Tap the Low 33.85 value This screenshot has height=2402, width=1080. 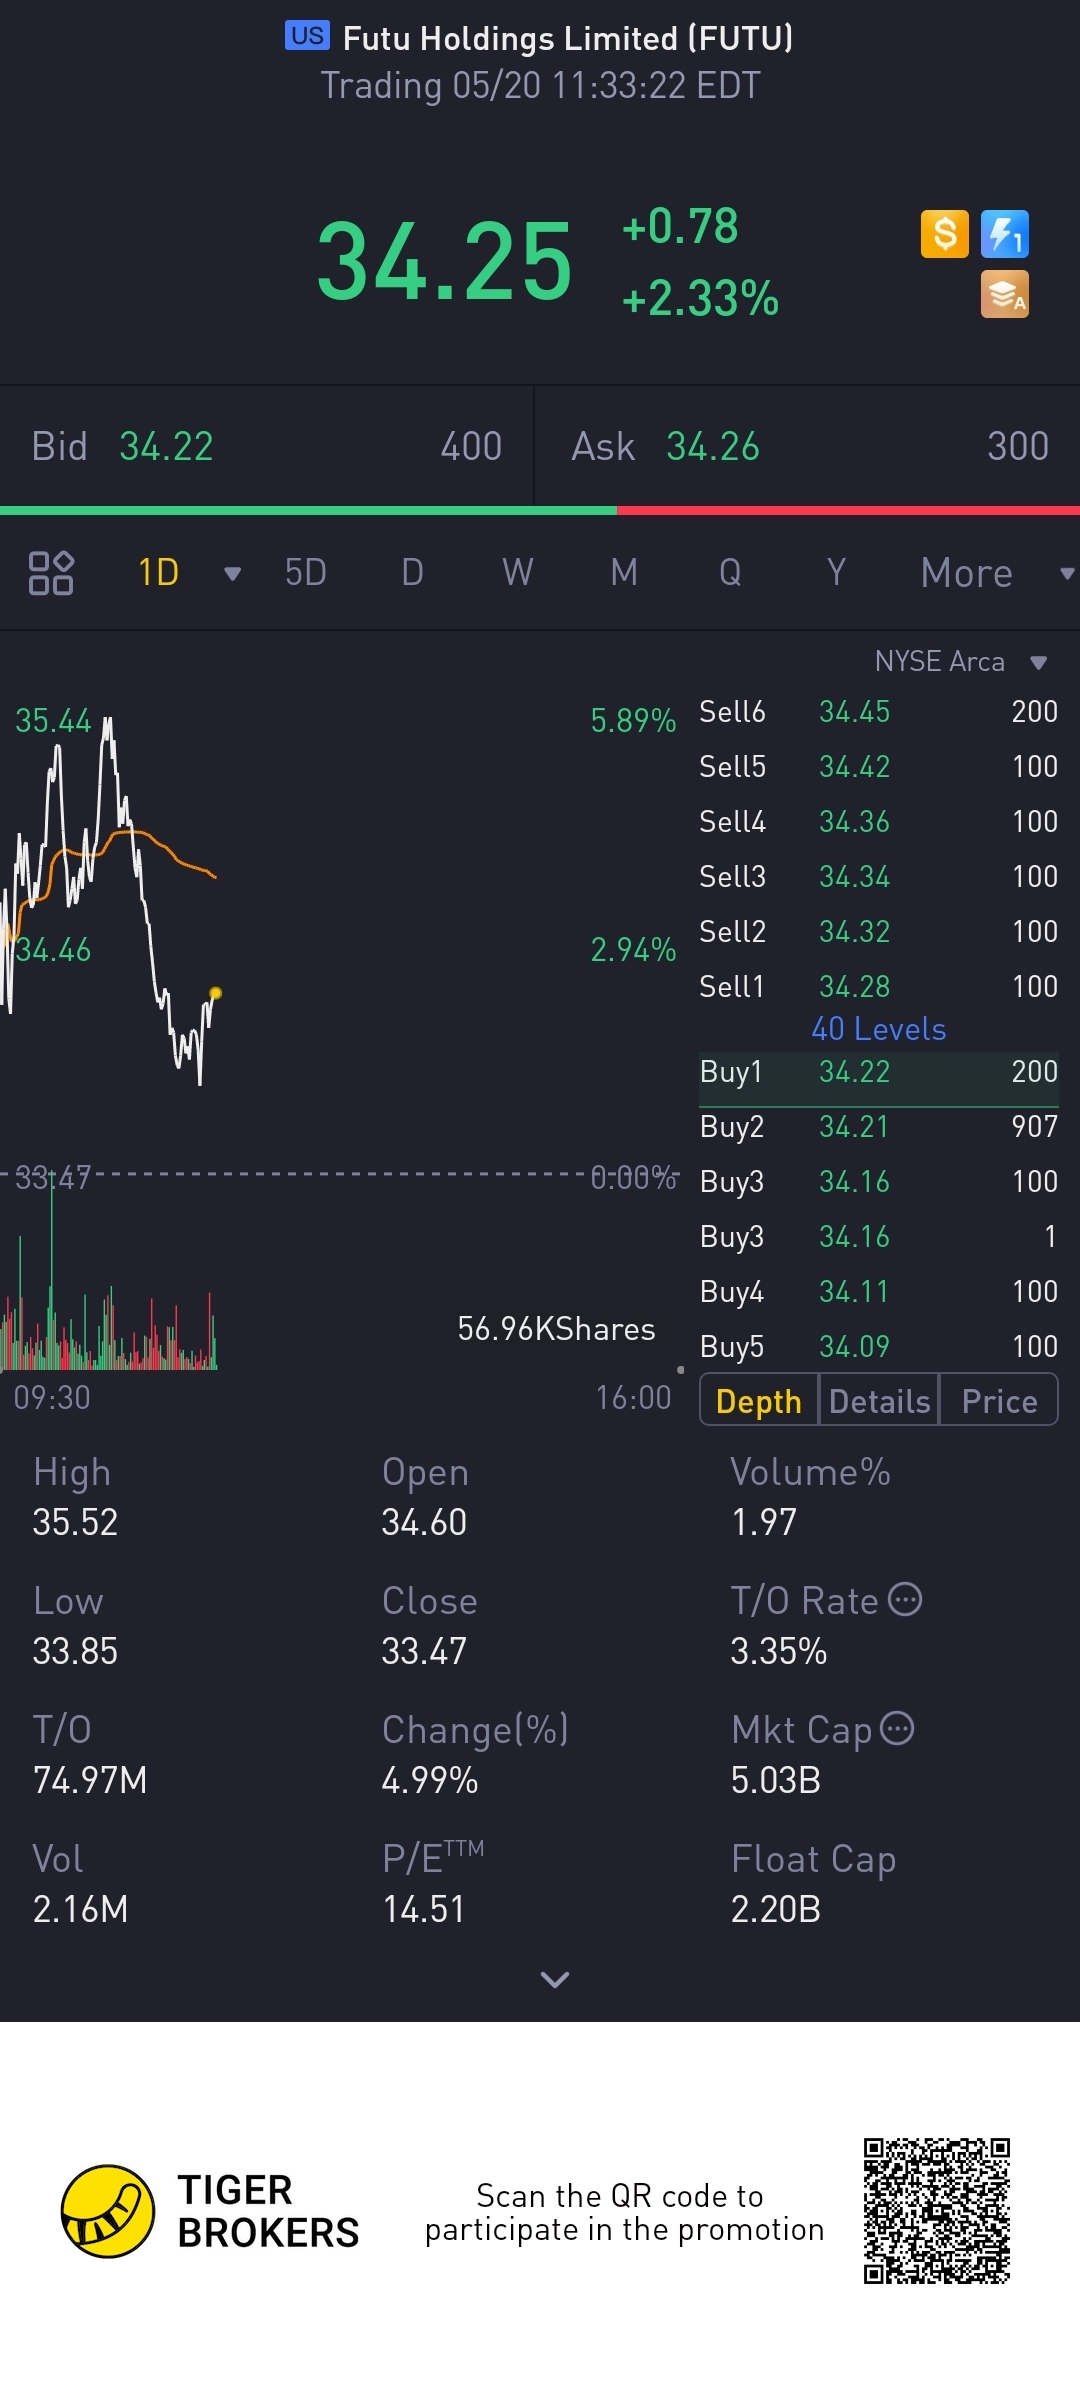75,1650
